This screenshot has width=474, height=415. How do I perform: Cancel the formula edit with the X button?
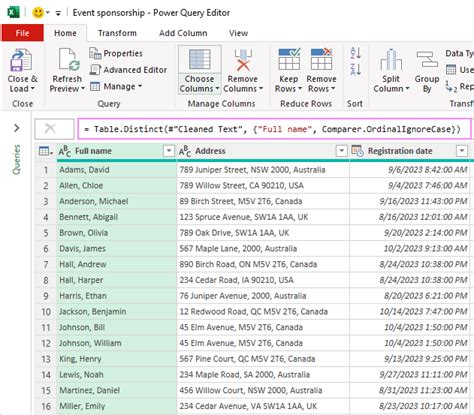click(50, 128)
